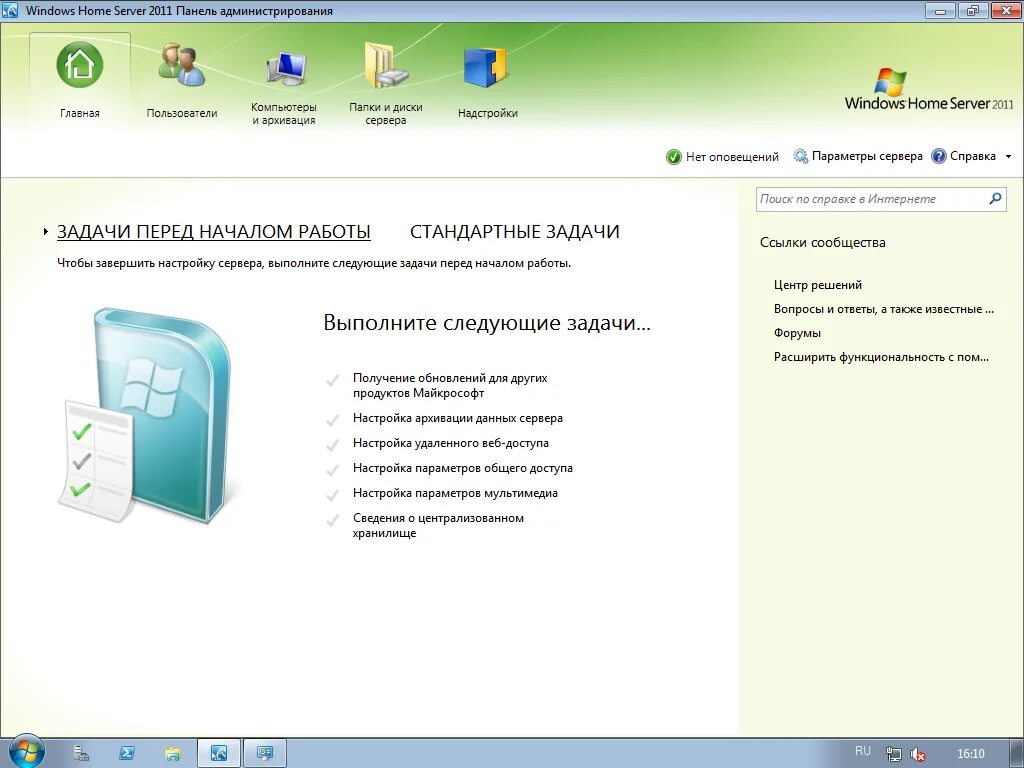Activate the Home Server Dashboard taskbar button
Image resolution: width=1024 pixels, height=768 pixels.
[x=219, y=753]
